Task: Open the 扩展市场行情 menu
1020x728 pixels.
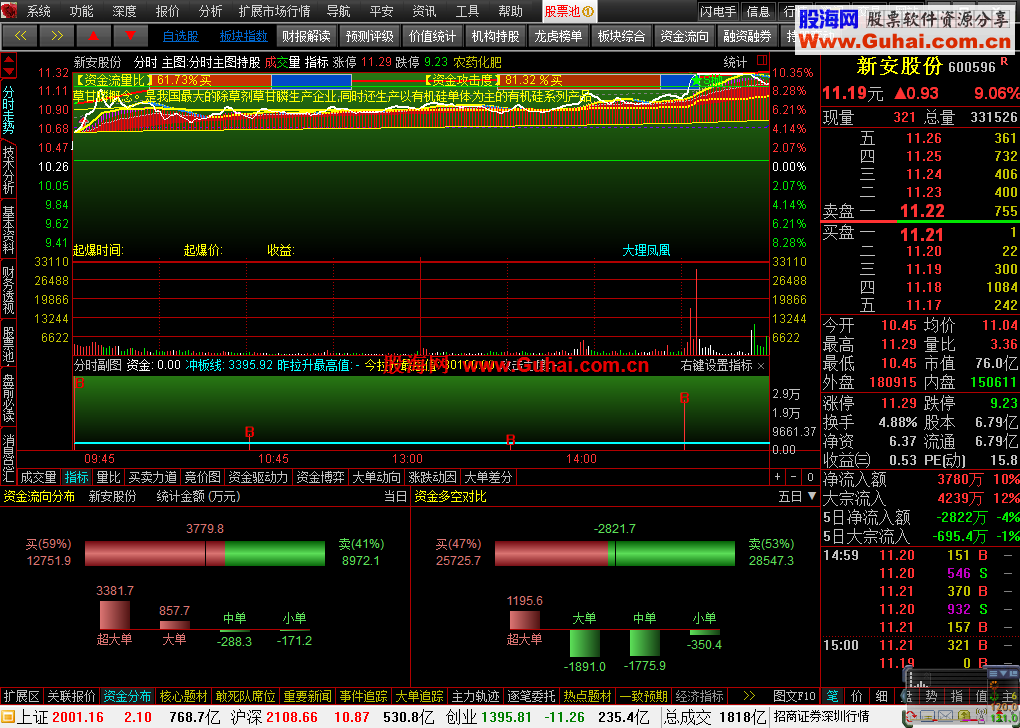Action: coord(274,11)
